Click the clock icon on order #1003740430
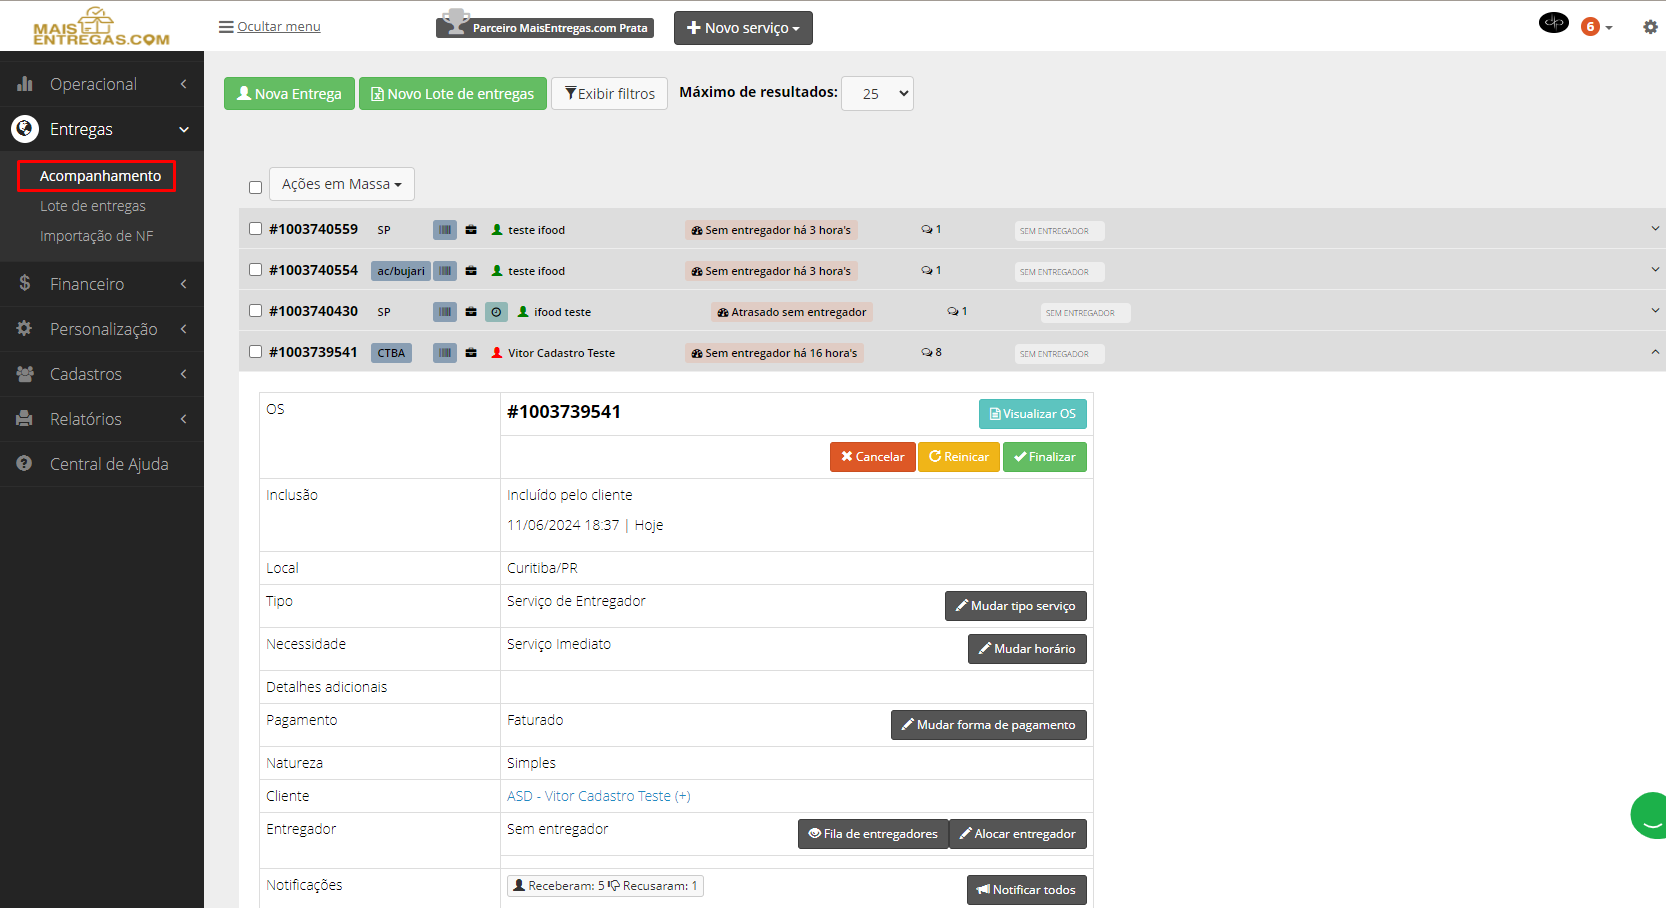 [496, 312]
